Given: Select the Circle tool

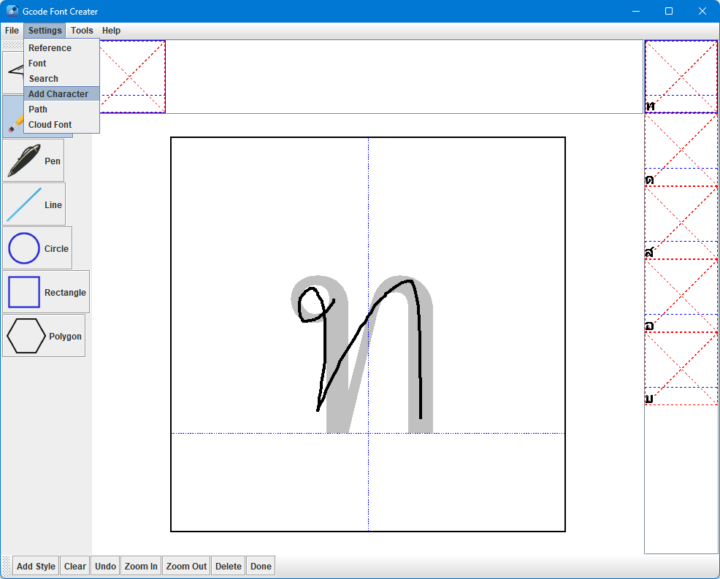Looking at the screenshot, I should (x=37, y=248).
